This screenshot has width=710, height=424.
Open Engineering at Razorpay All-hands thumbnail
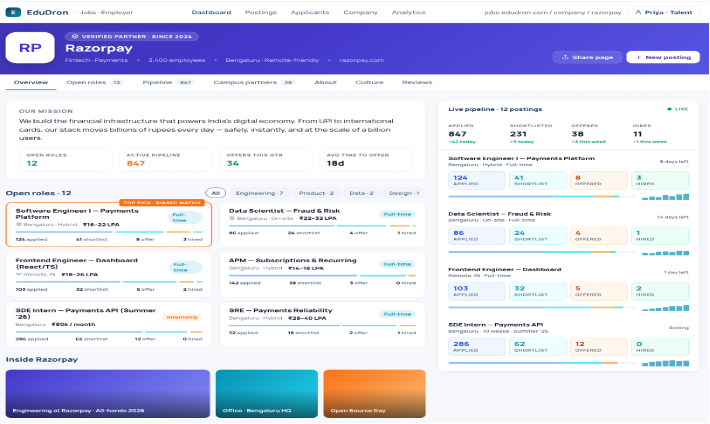(x=108, y=394)
